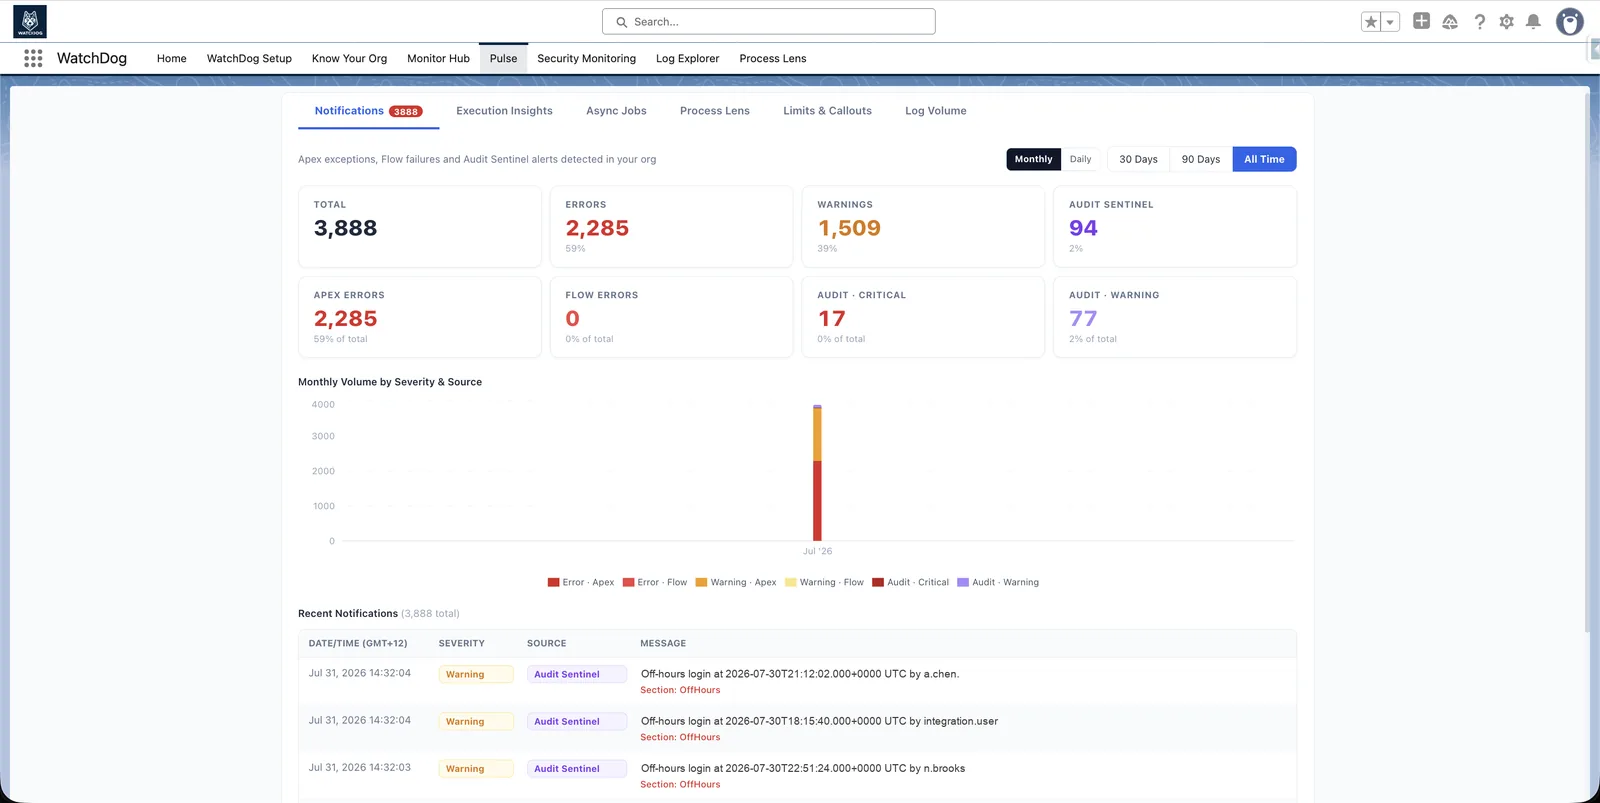The height and width of the screenshot is (803, 1600).
Task: Open the user profile avatar
Action: coord(1570,21)
